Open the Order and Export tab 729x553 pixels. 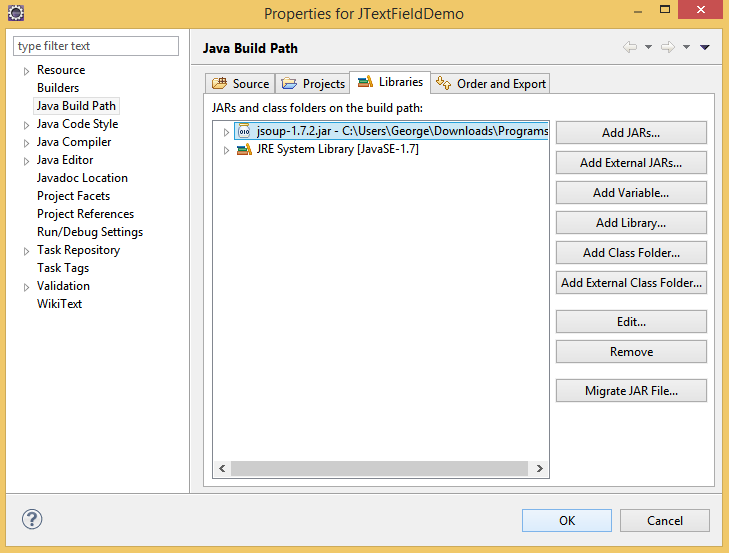[491, 84]
